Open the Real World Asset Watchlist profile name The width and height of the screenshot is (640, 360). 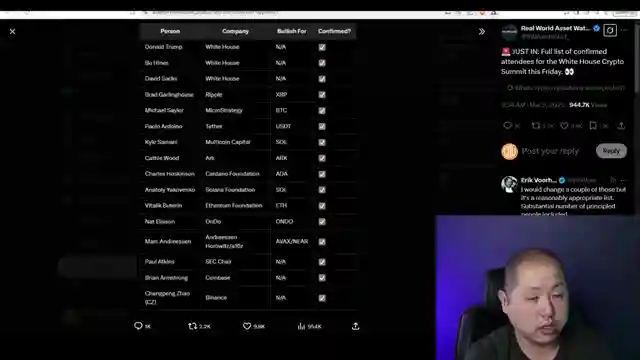coord(556,28)
